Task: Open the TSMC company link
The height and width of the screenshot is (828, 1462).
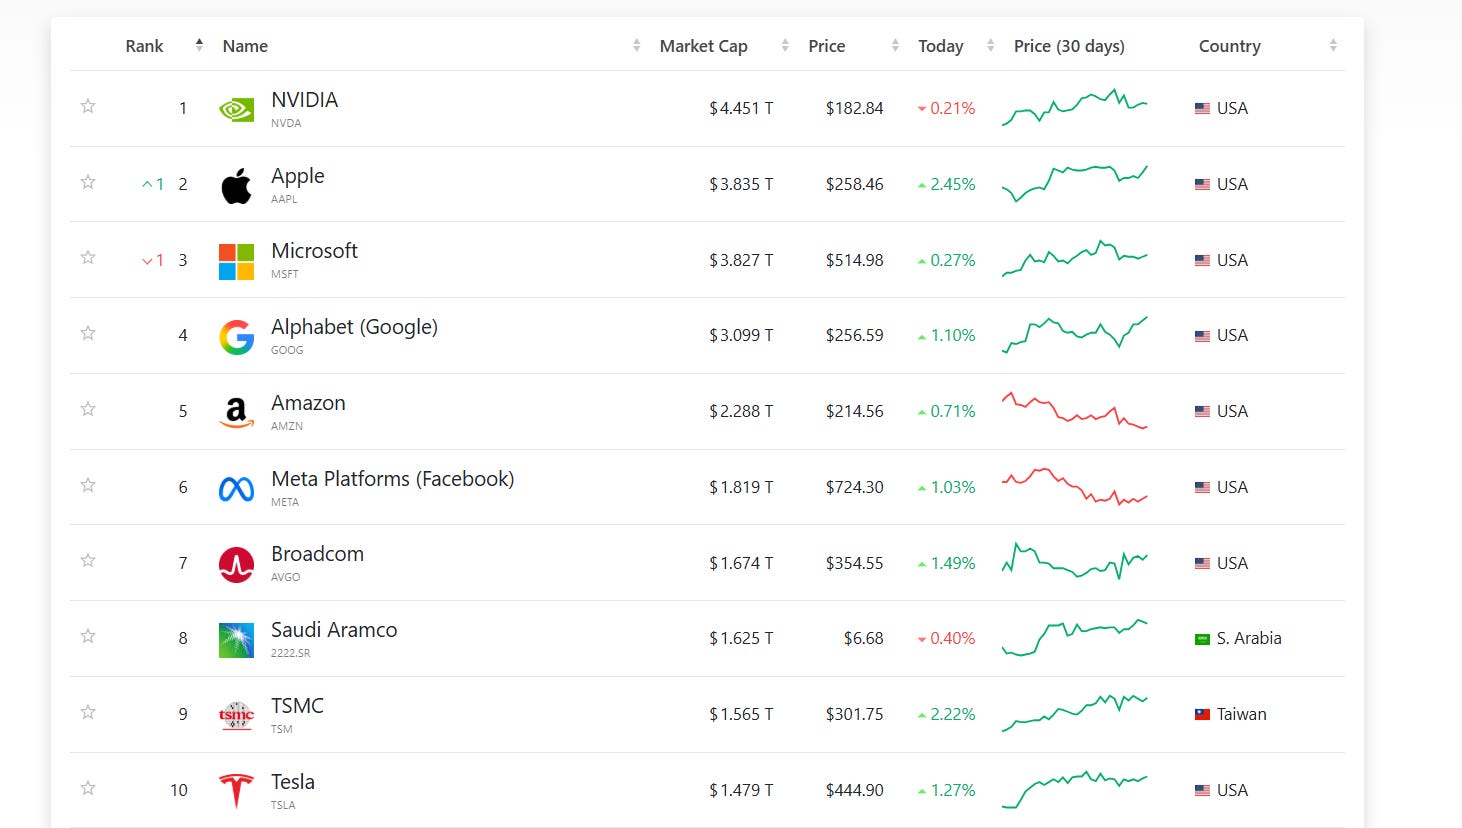Action: (x=297, y=706)
